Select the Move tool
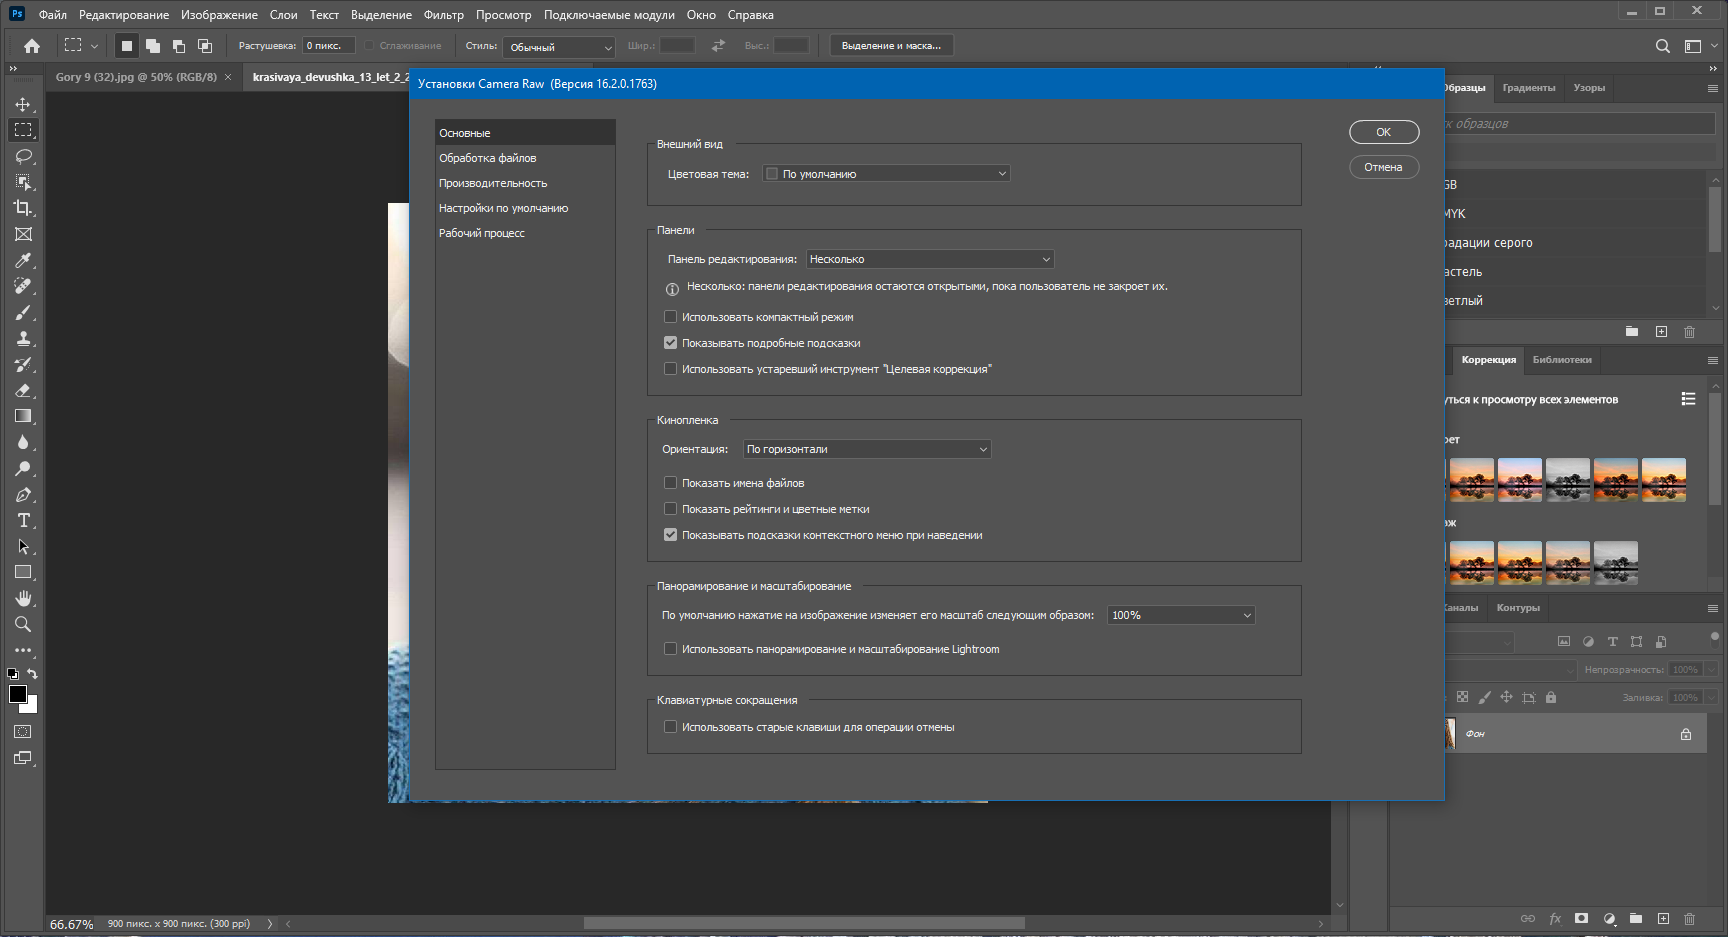 click(23, 104)
